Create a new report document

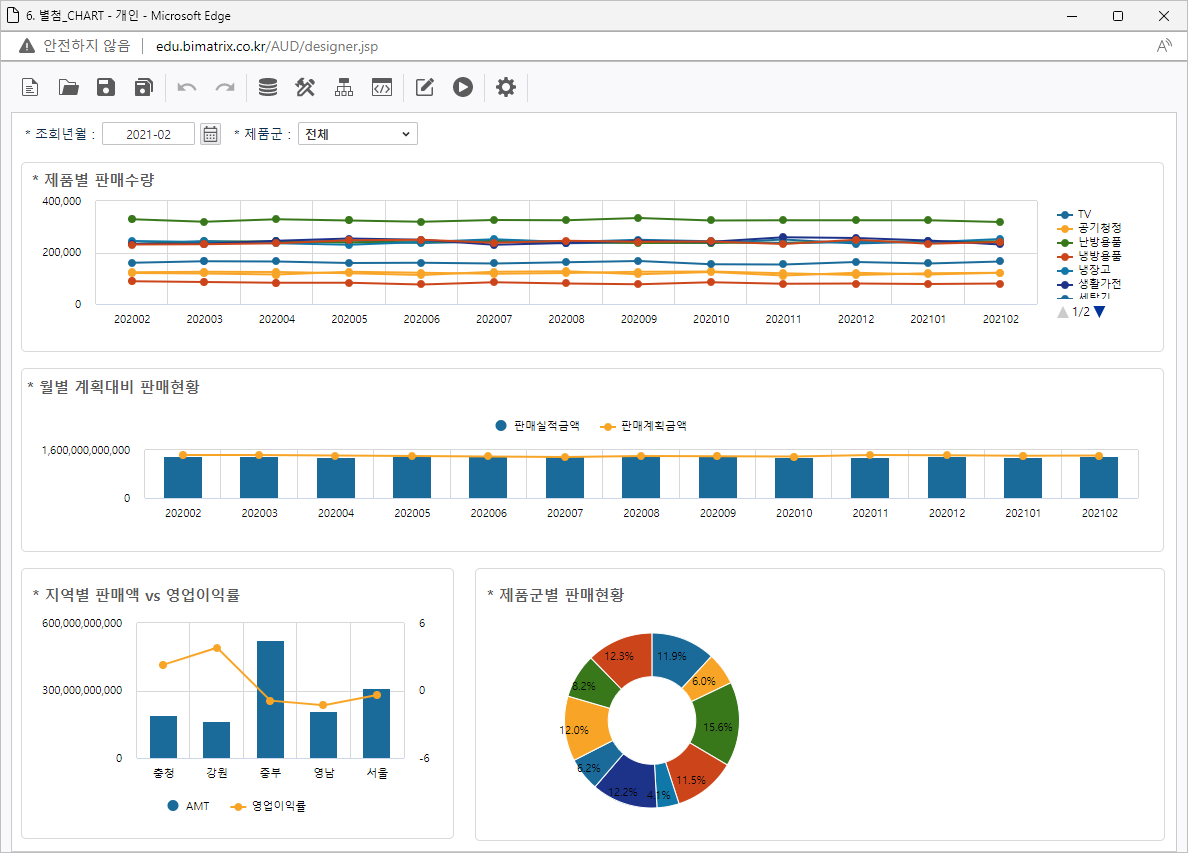31,88
